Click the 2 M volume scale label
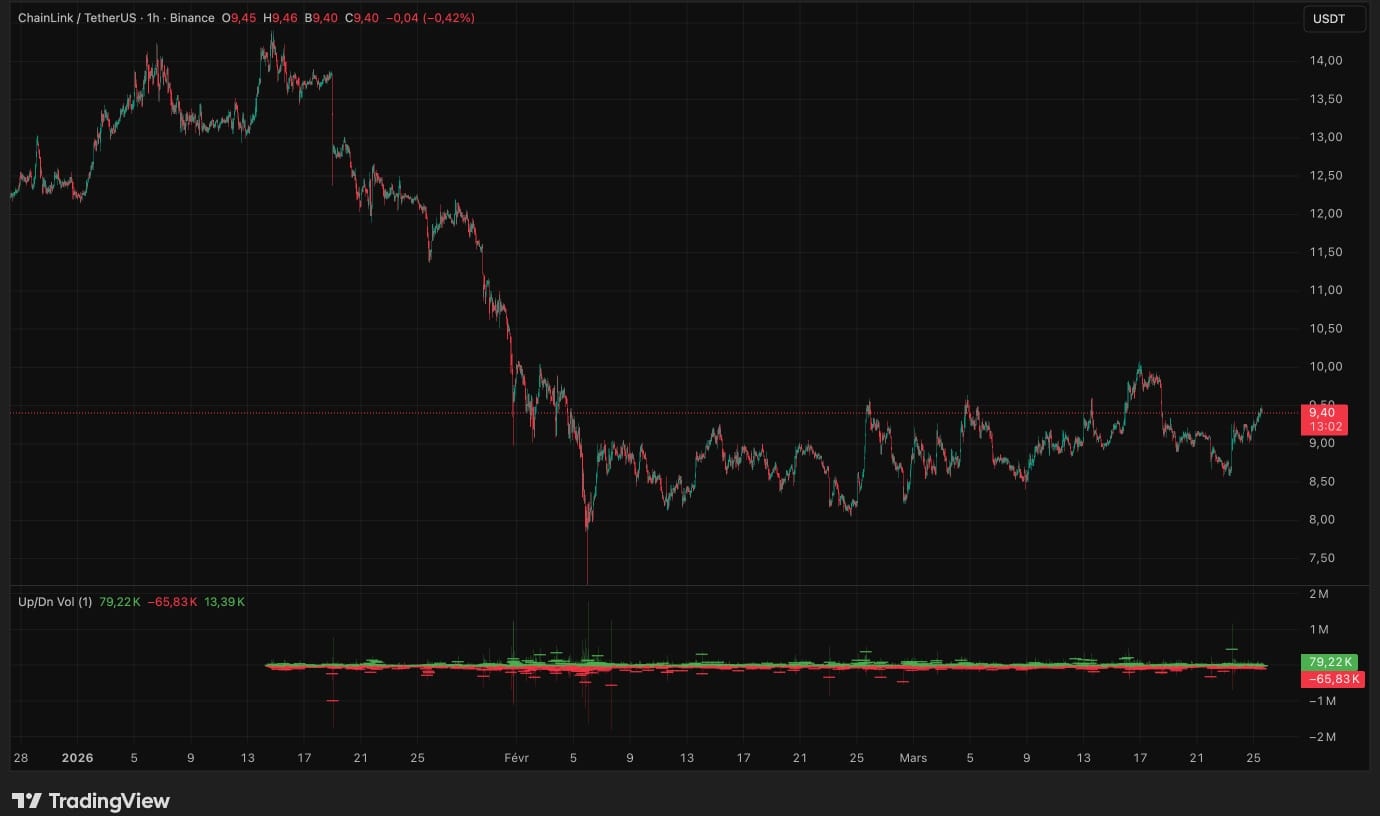Screen dimensions: 1380x816 pos(1318,594)
